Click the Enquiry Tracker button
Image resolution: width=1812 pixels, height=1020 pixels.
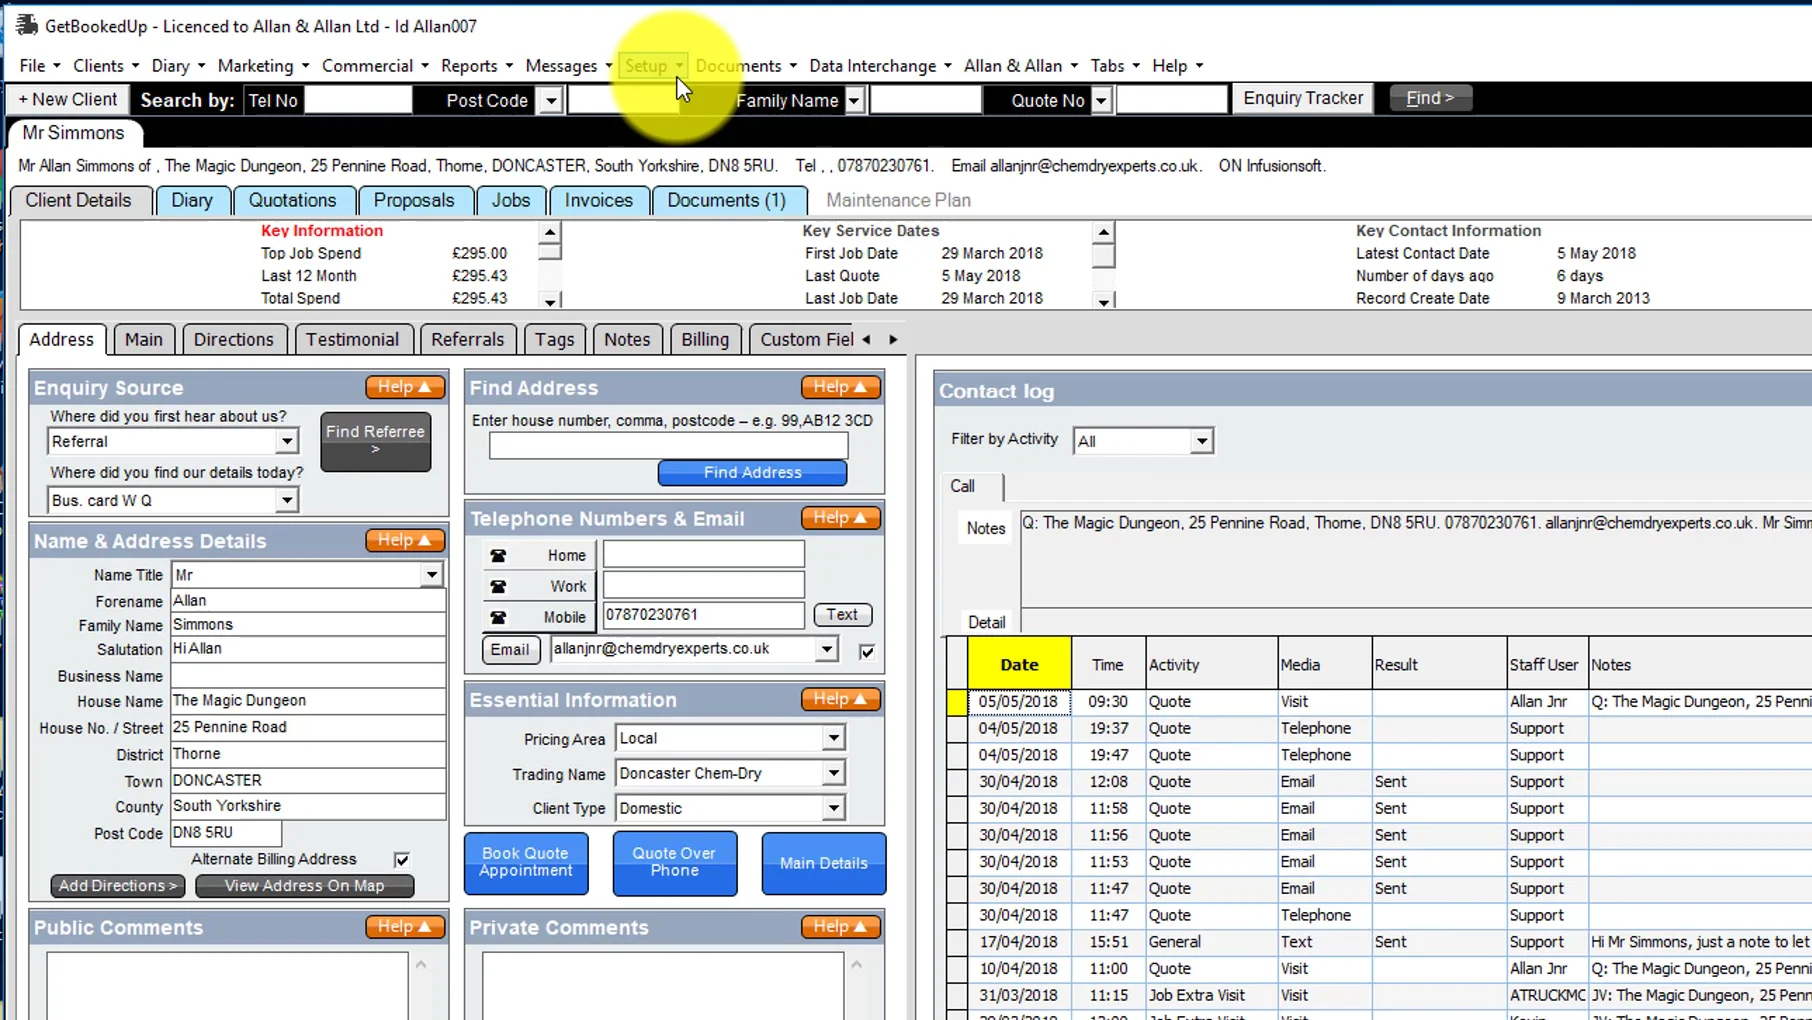click(1303, 98)
